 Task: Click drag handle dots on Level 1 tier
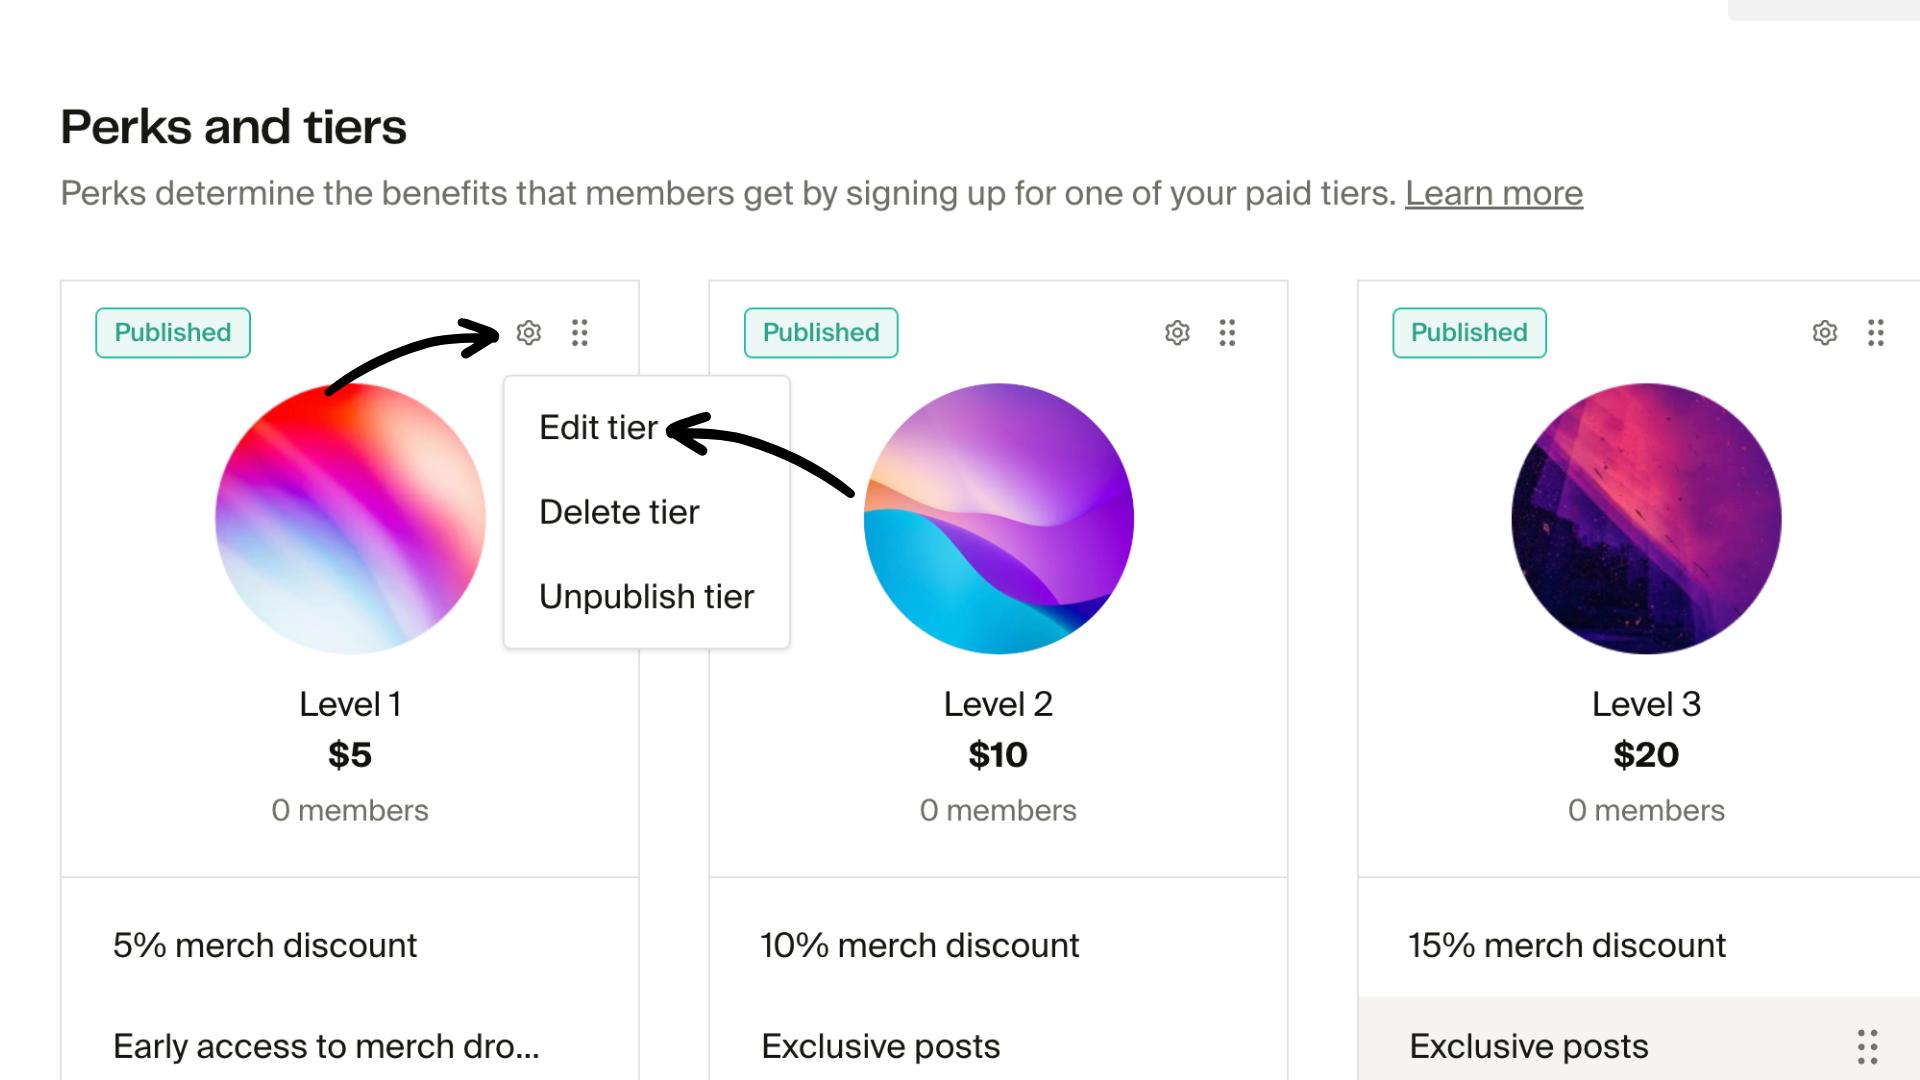[x=580, y=333]
